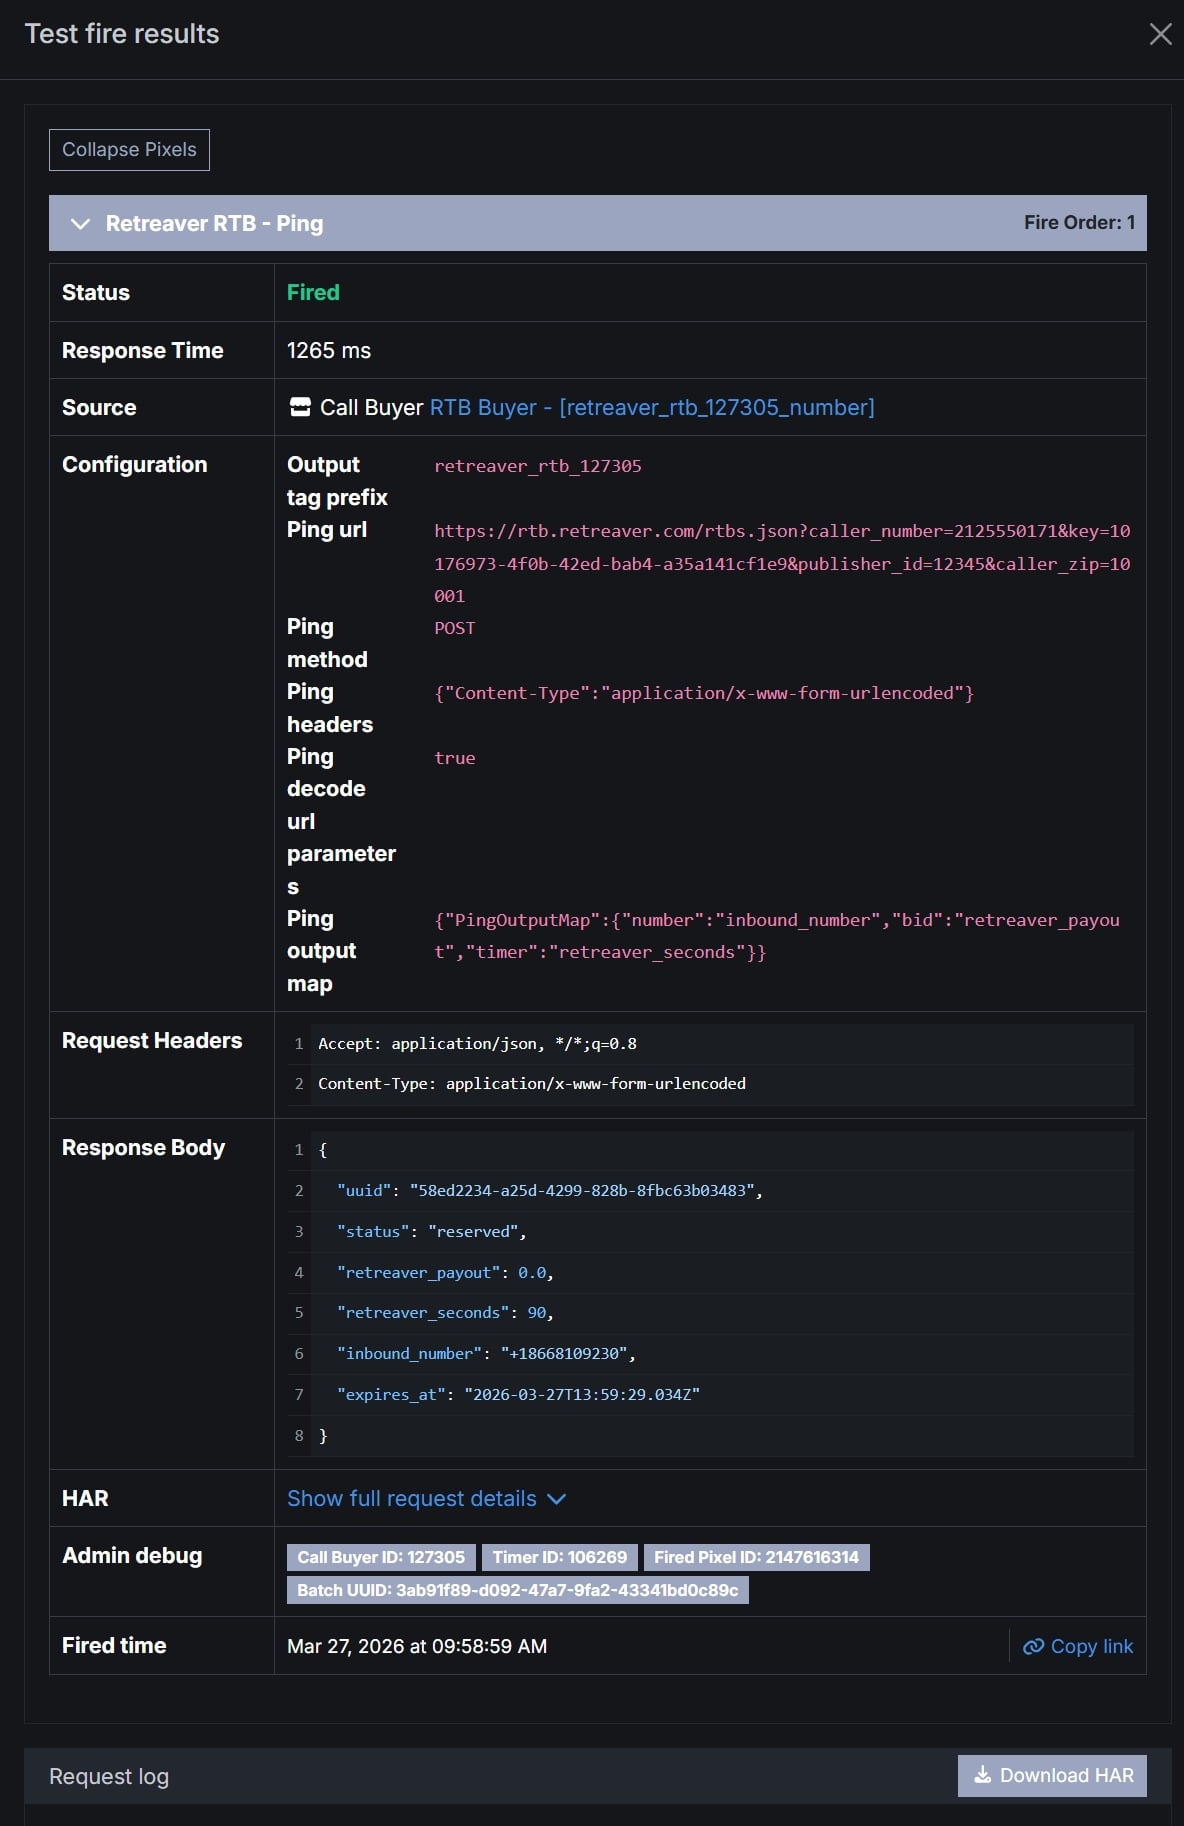Click the Status row label
This screenshot has height=1826, width=1184.
[96, 293]
